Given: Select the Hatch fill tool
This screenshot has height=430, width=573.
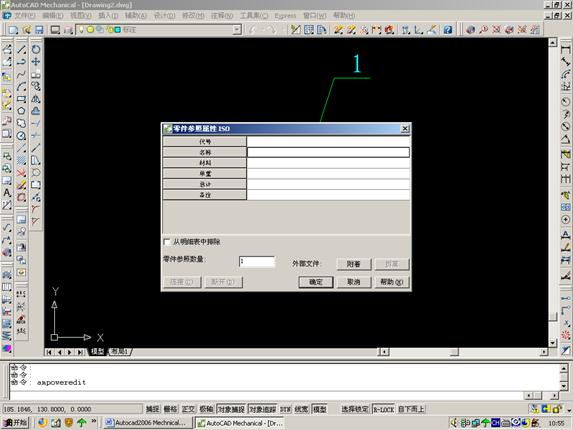Looking at the screenshot, I should point(22,160).
